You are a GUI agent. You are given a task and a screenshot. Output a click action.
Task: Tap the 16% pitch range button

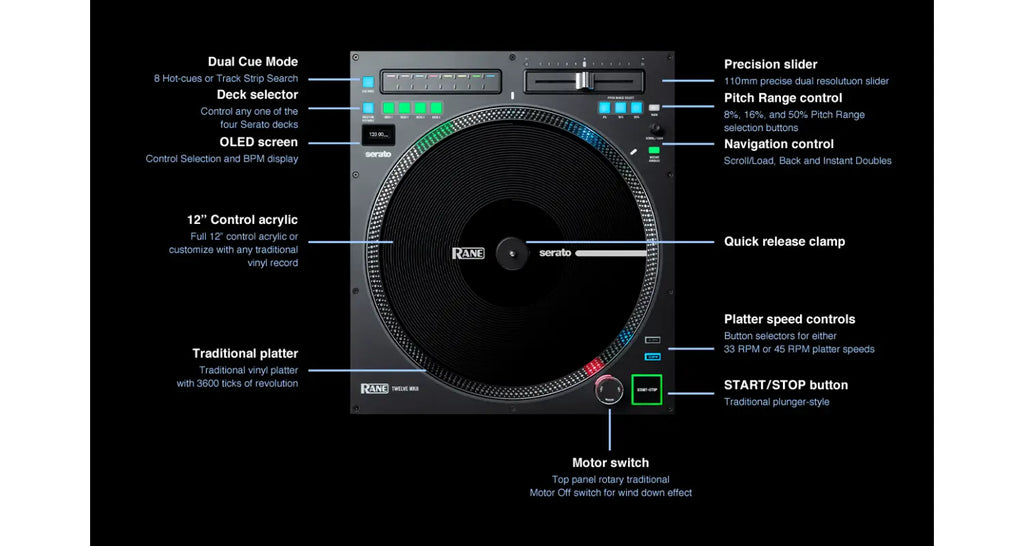[x=621, y=108]
